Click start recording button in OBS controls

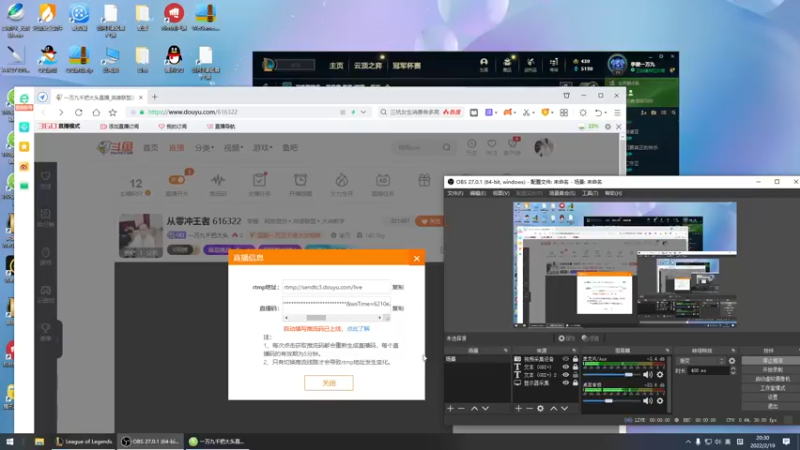pos(772,370)
